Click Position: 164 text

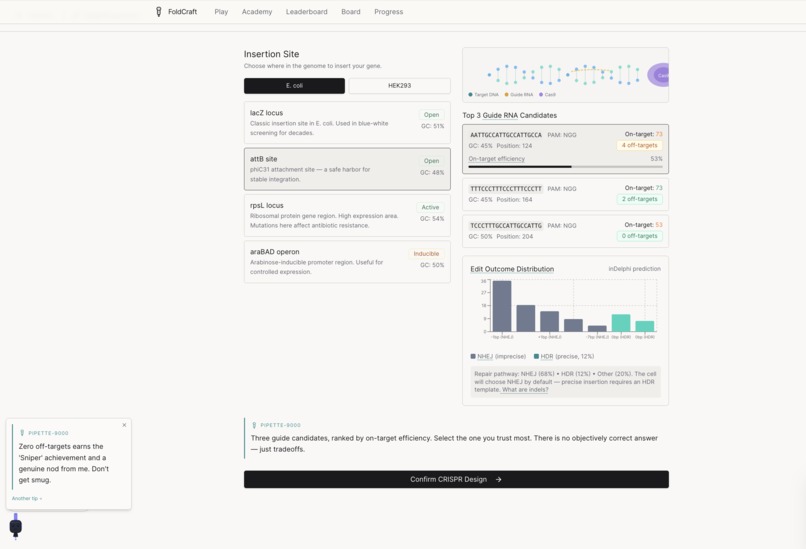(514, 199)
